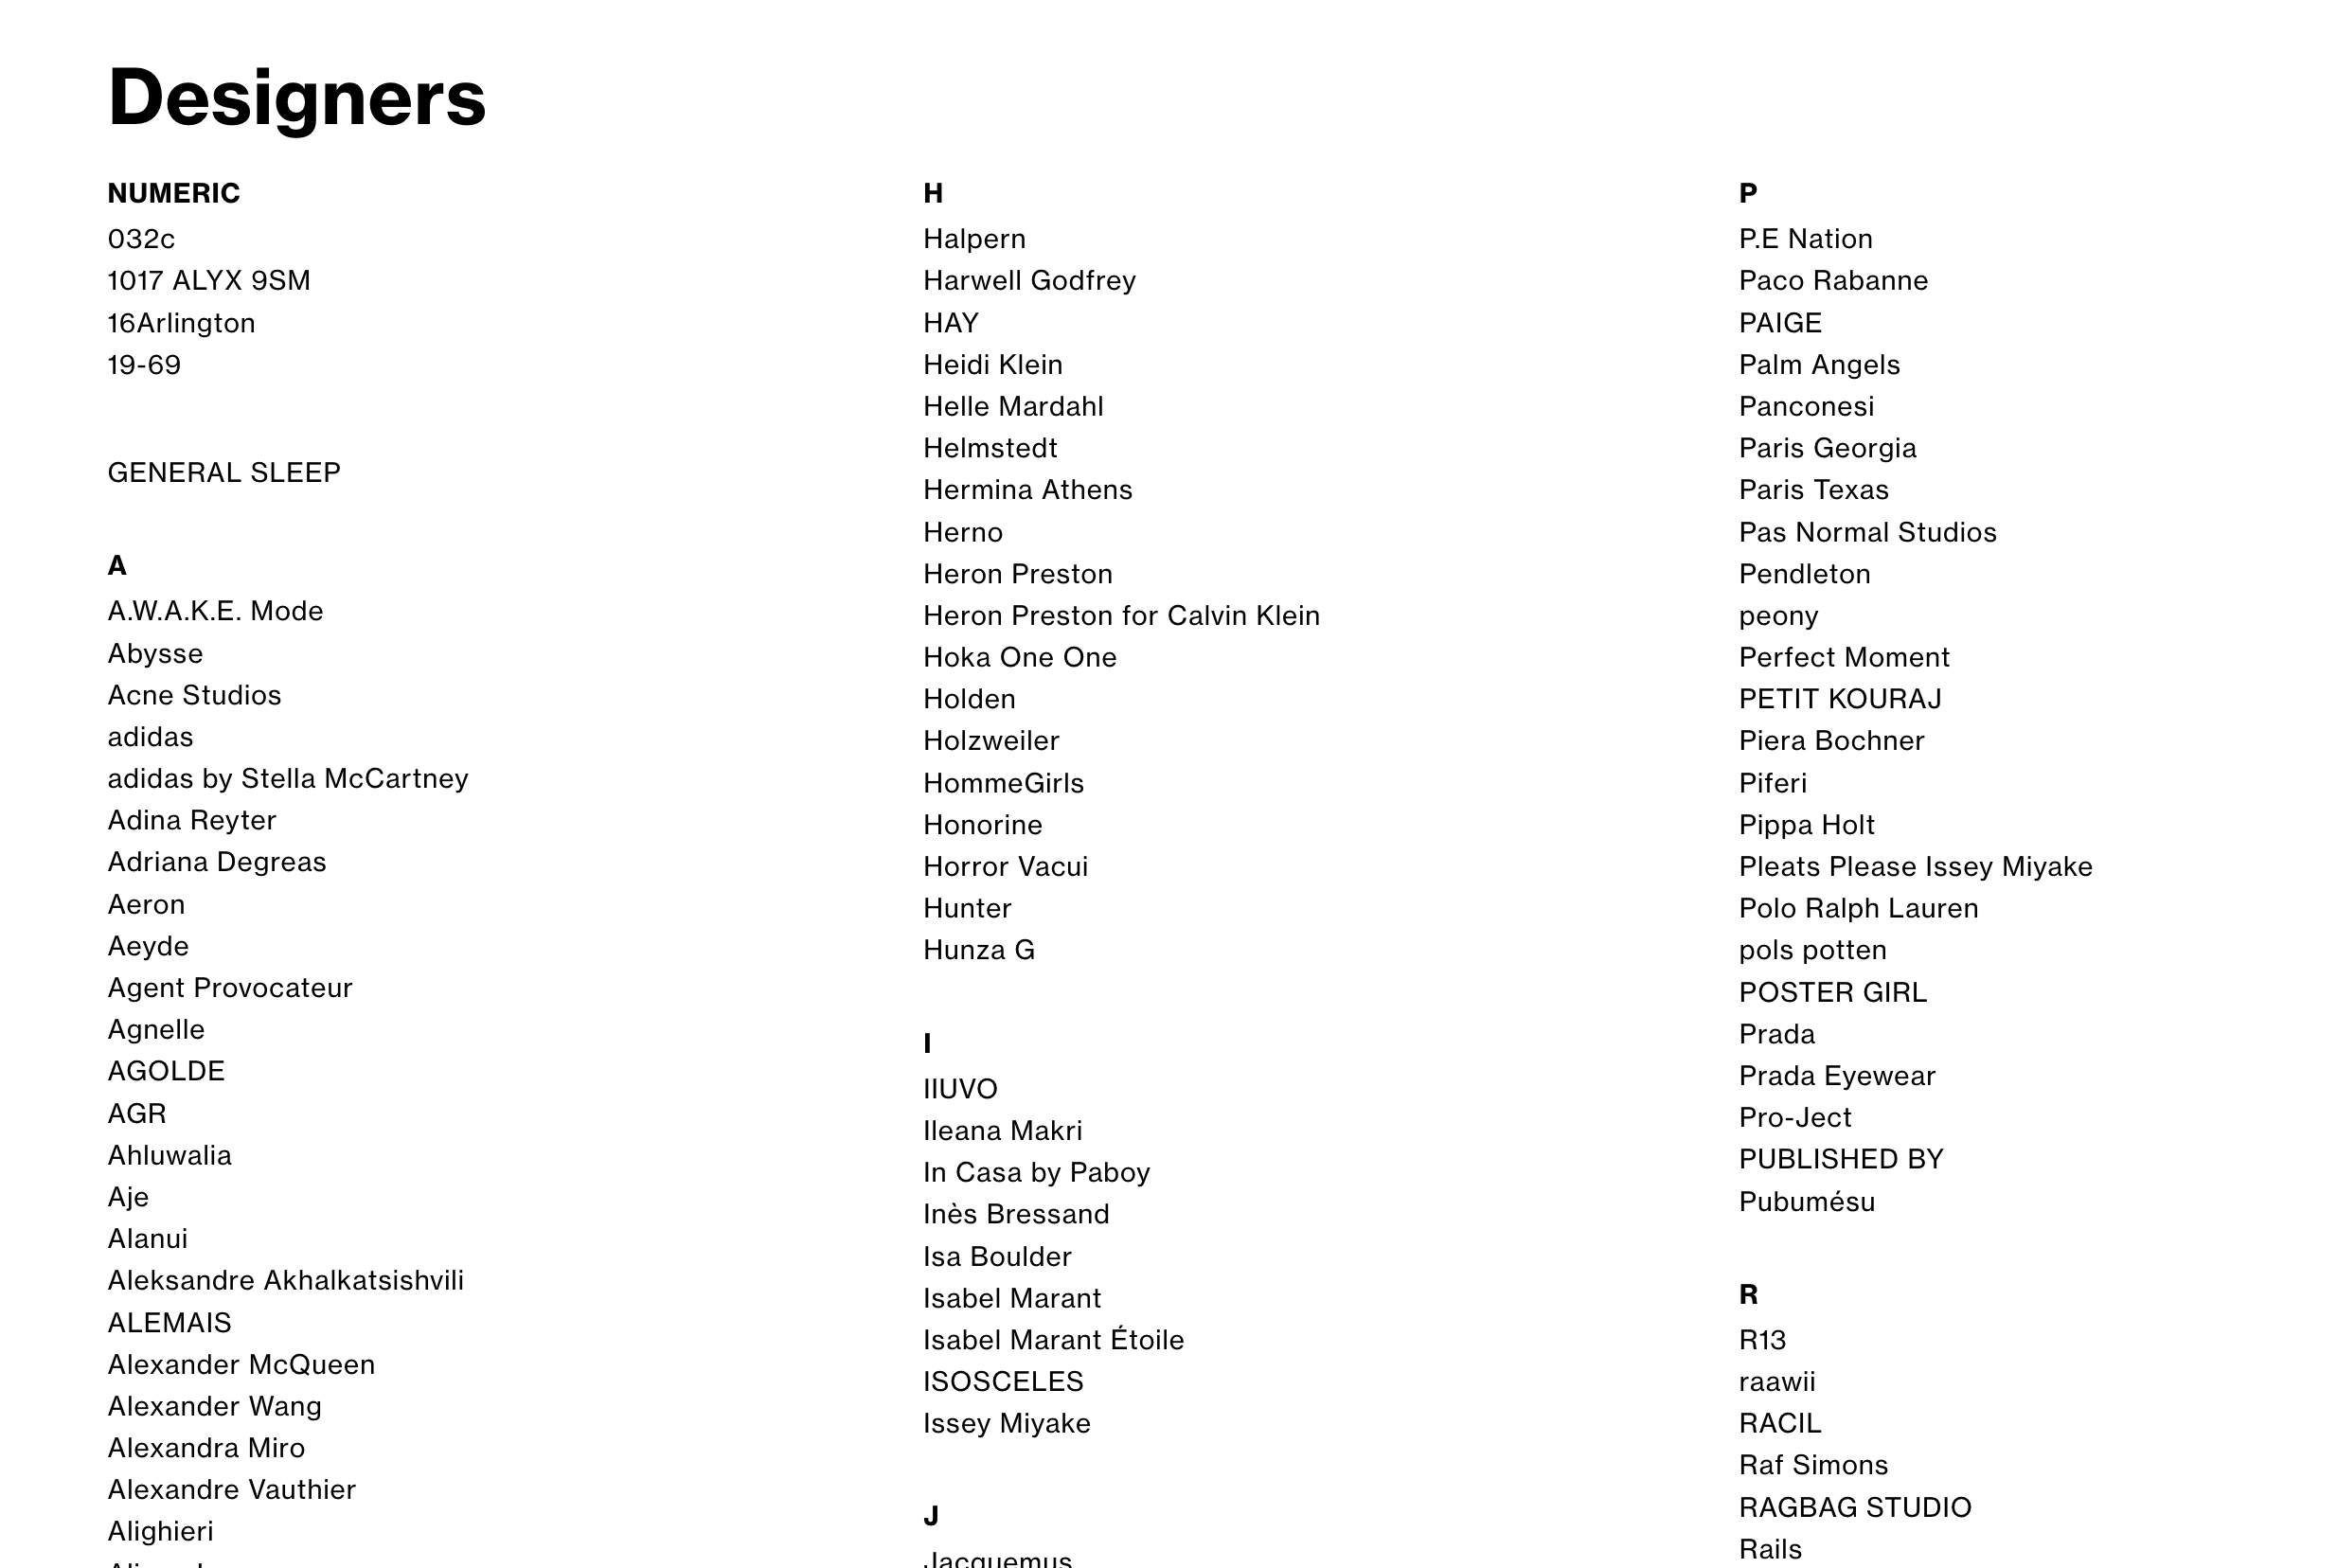Click the H section header
Image resolution: width=2337 pixels, height=1568 pixels.
point(936,192)
